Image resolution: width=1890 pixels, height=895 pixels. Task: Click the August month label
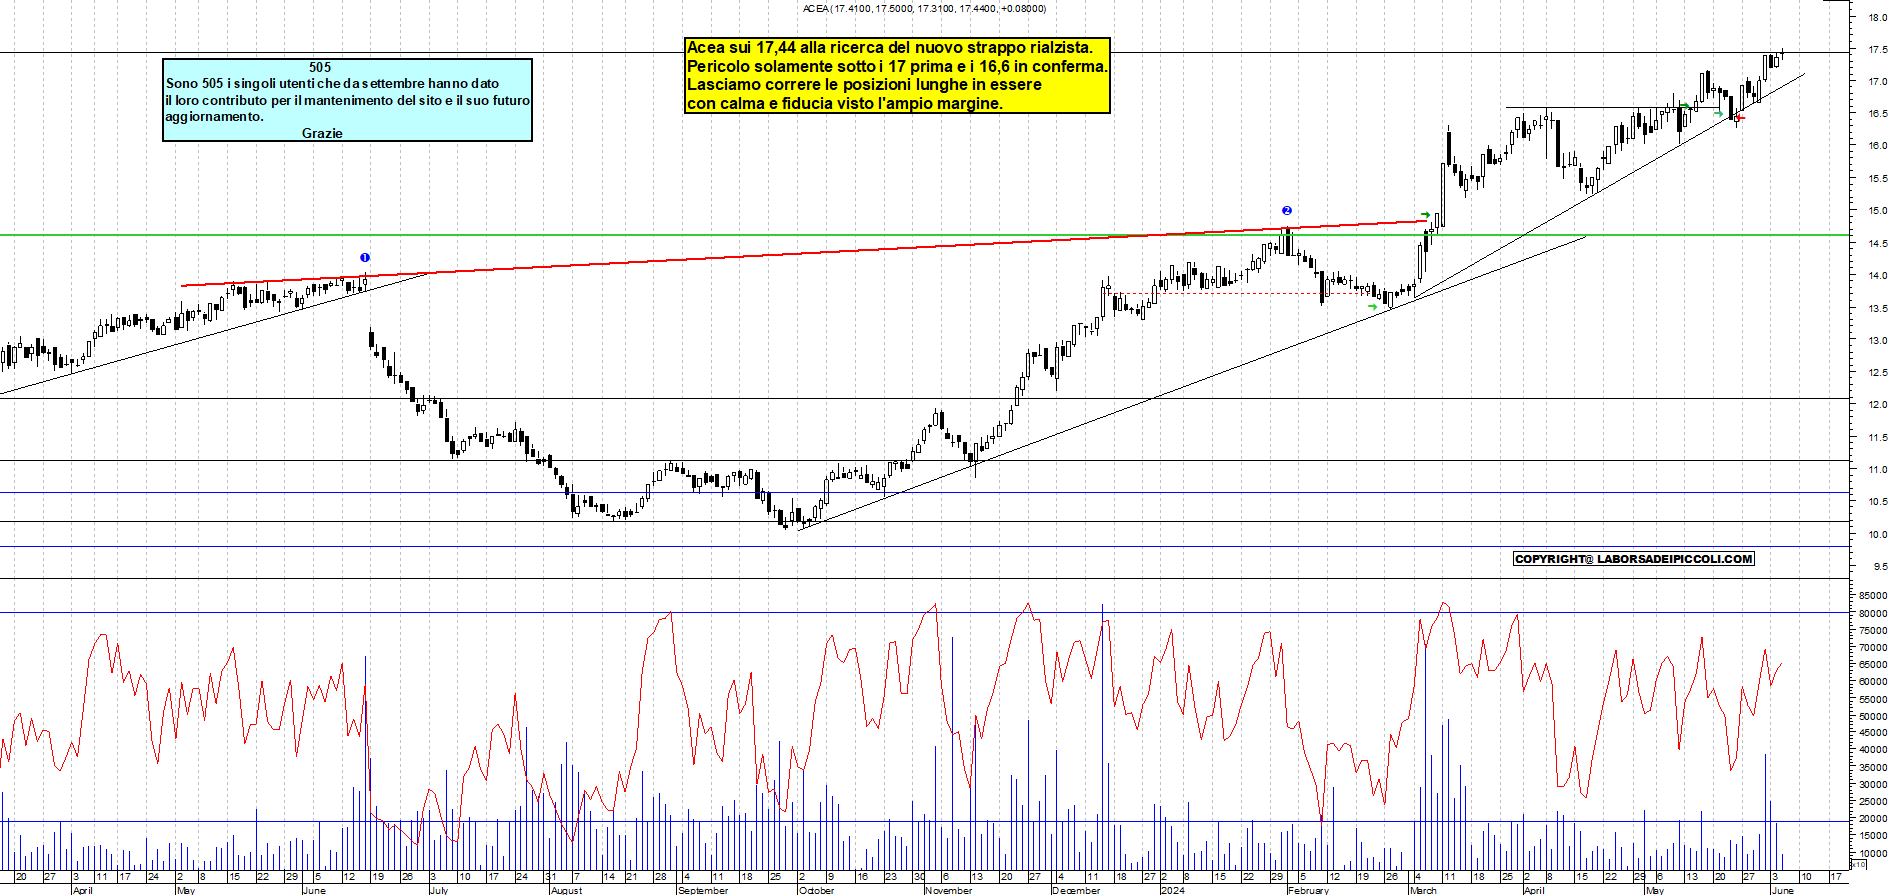click(x=566, y=890)
